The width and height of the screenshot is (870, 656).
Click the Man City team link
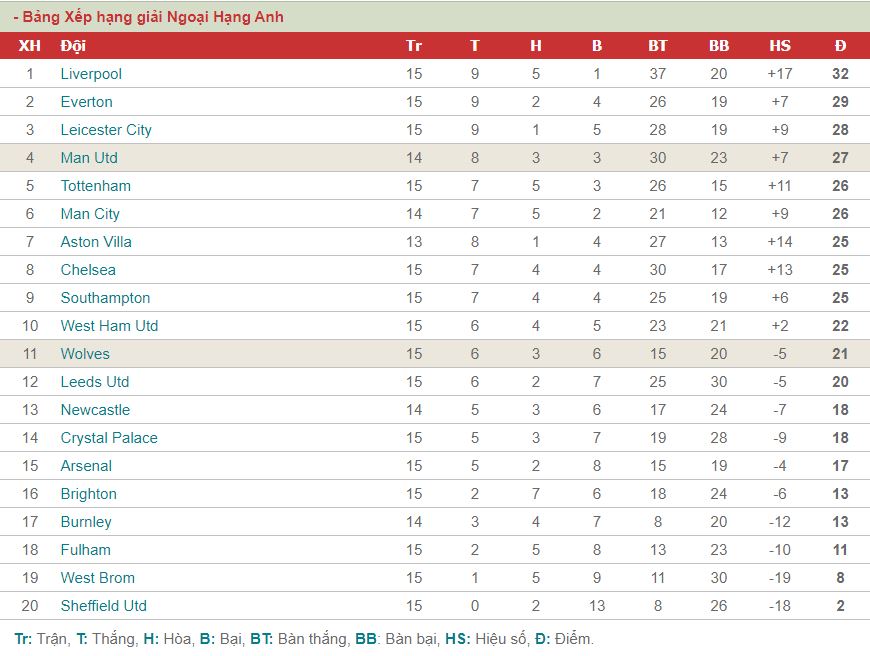90,214
